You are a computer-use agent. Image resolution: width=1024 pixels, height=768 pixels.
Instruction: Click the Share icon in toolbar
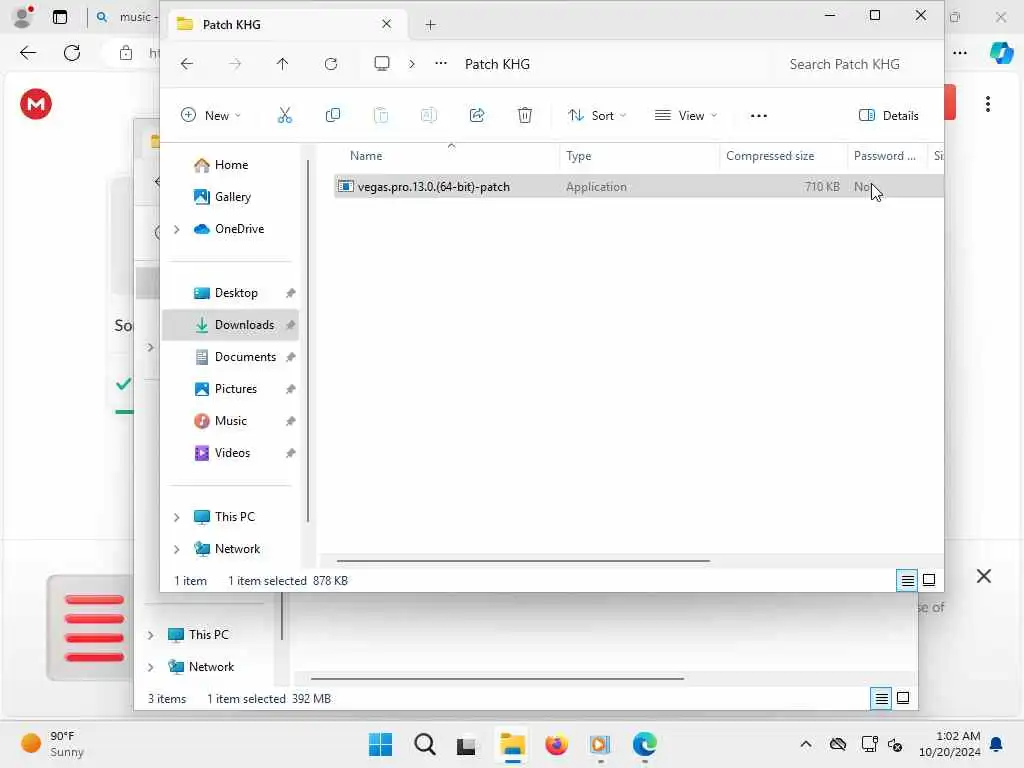477,116
